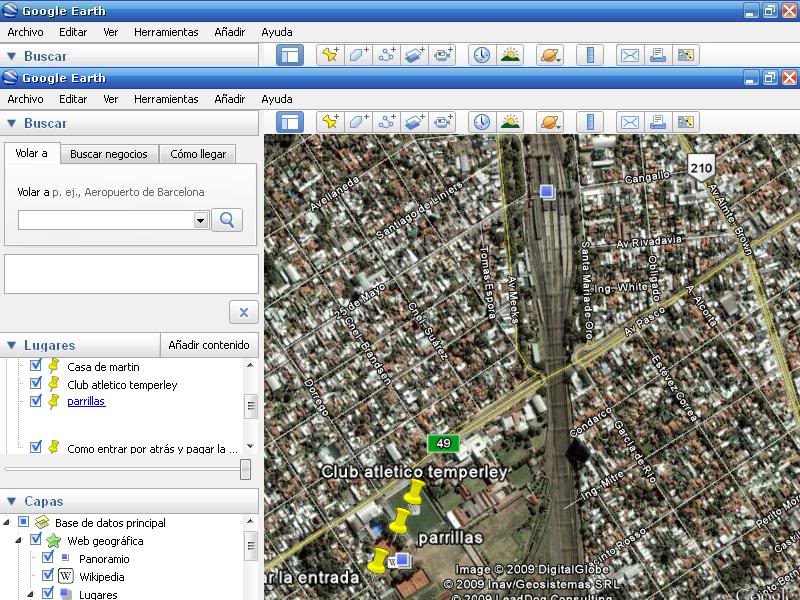Click the polygon icon in the background window
800x600 pixels.
(358, 55)
